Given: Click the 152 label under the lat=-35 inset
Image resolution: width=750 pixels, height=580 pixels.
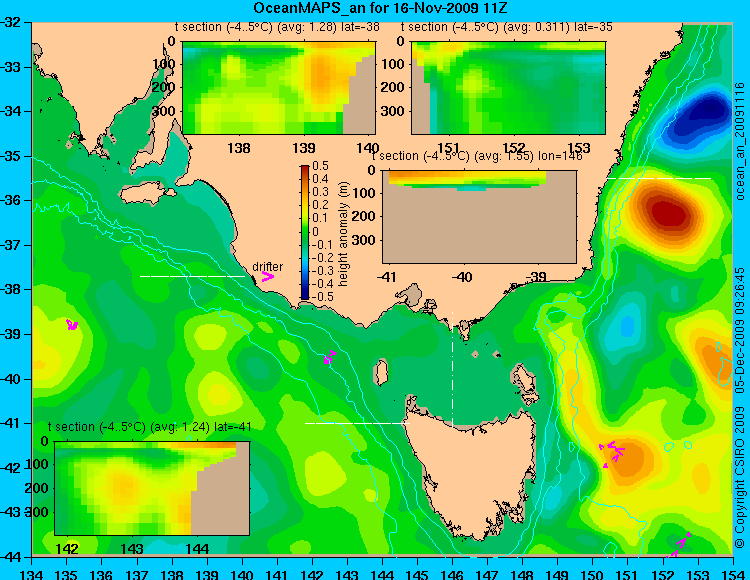Looking at the screenshot, I should (x=514, y=147).
